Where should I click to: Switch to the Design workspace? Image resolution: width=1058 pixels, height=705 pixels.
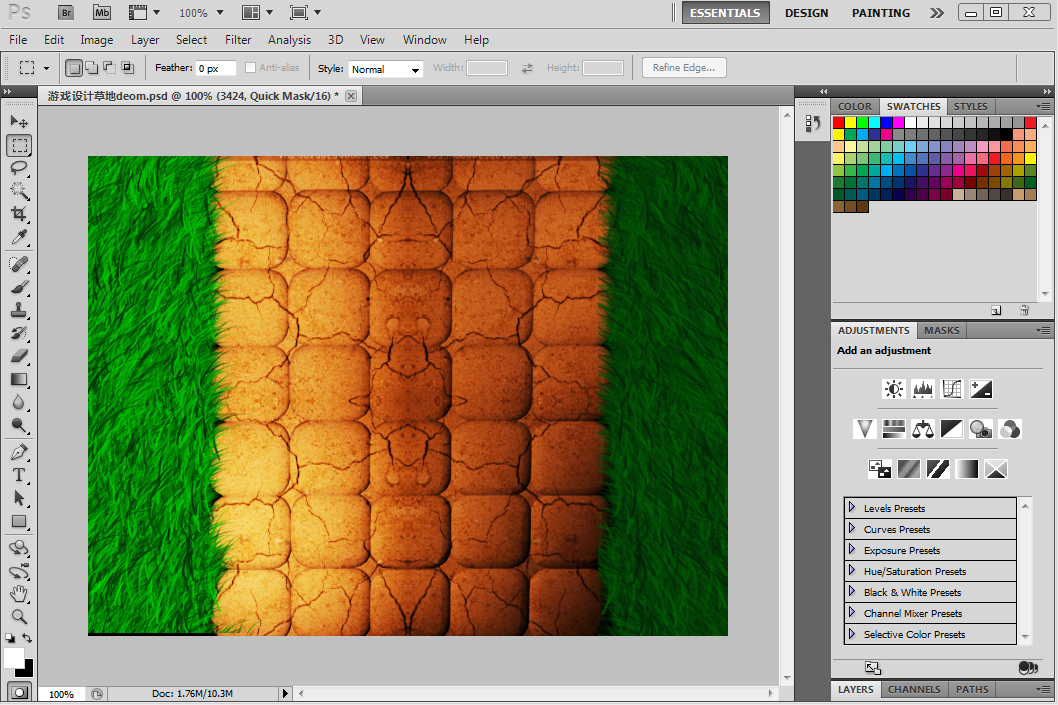pos(806,13)
